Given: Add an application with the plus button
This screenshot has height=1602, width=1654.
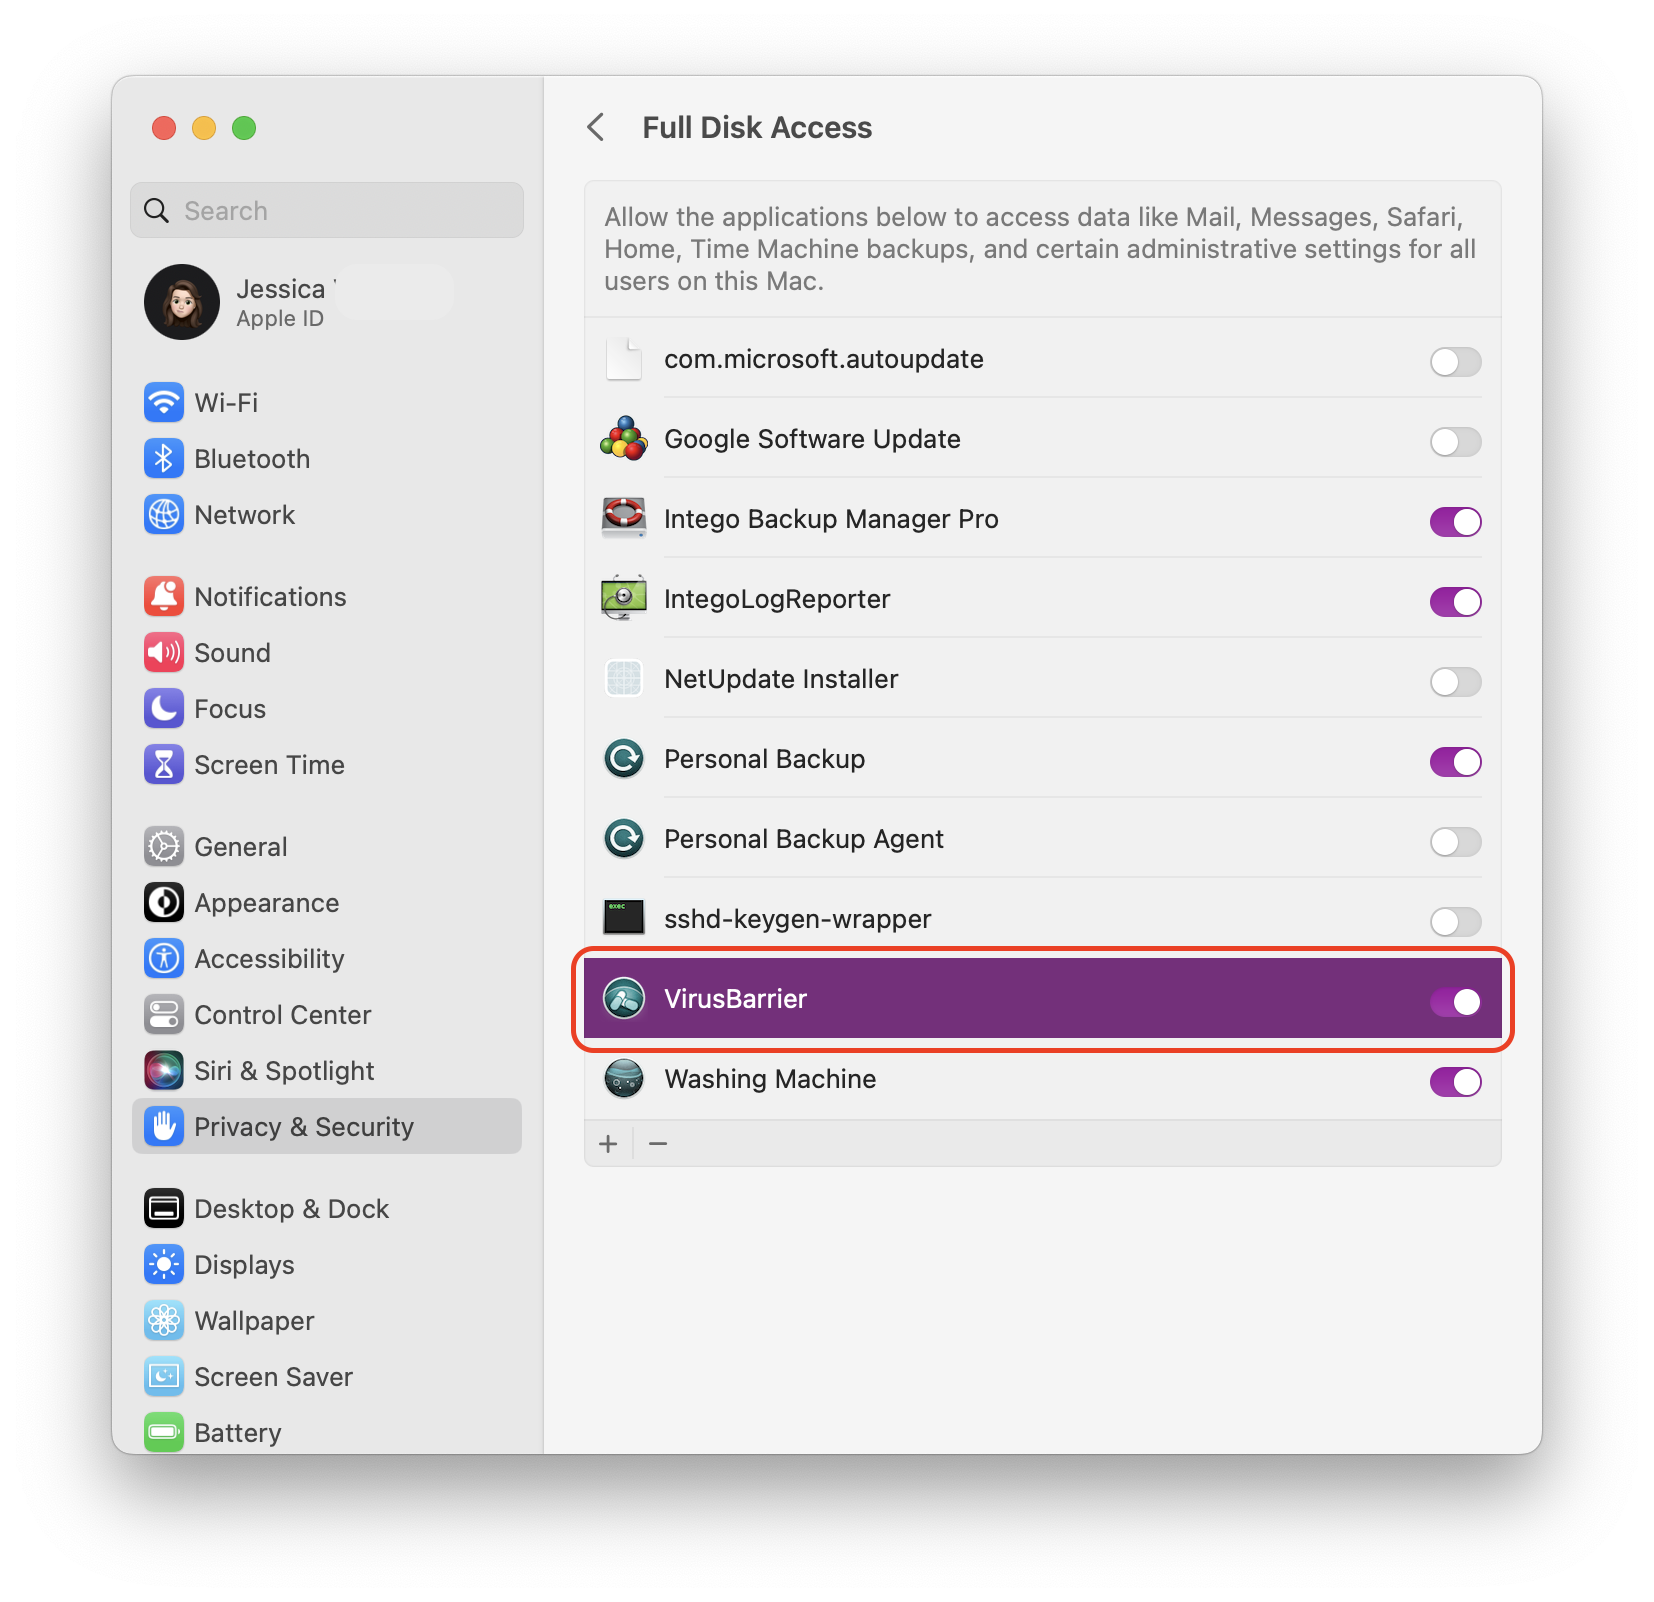Looking at the screenshot, I should [608, 1143].
